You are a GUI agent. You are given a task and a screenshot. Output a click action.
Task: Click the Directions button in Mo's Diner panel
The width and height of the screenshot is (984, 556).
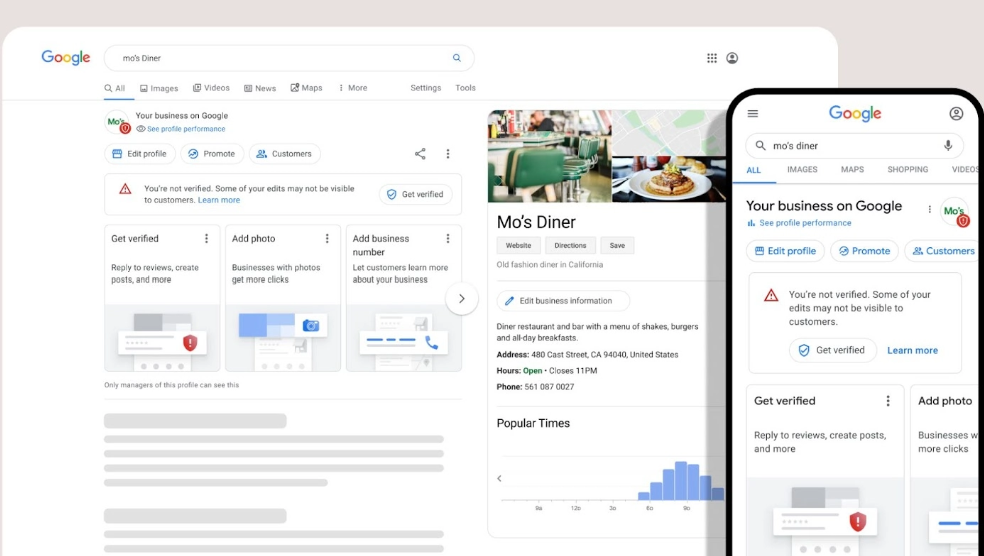(x=570, y=245)
